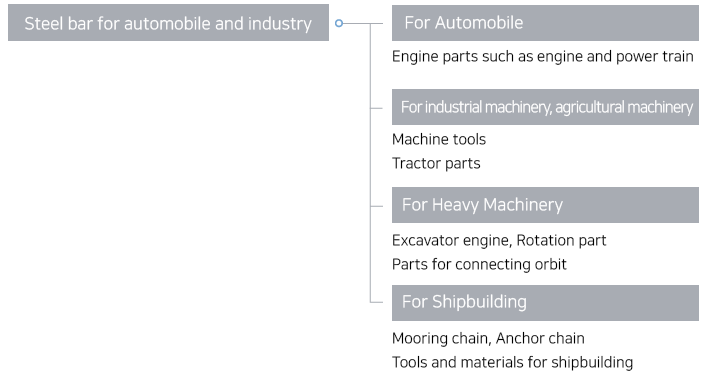Open the For Automobile header
The height and width of the screenshot is (379, 710).
coord(545,23)
